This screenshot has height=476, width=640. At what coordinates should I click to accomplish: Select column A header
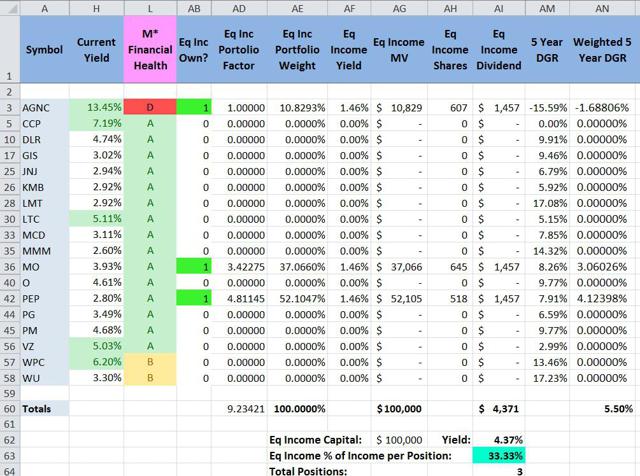pos(44,8)
